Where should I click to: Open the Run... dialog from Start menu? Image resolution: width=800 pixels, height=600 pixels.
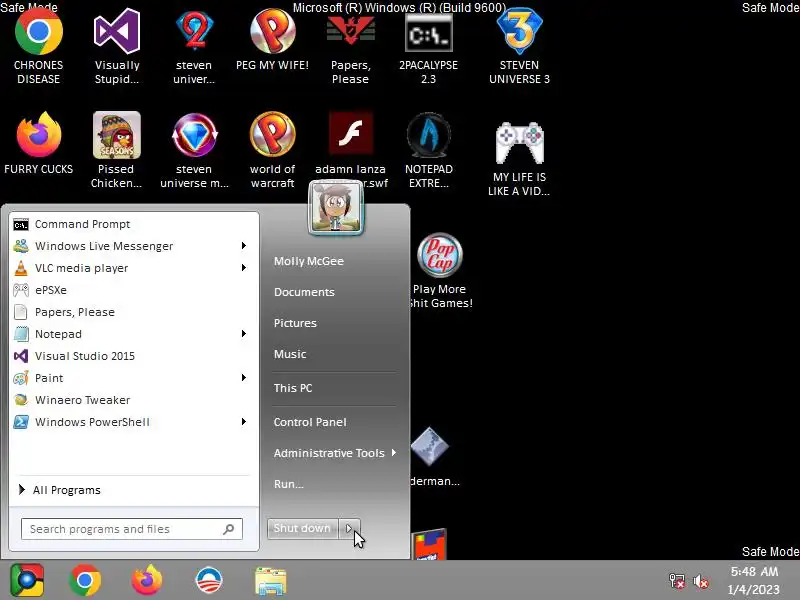288,484
